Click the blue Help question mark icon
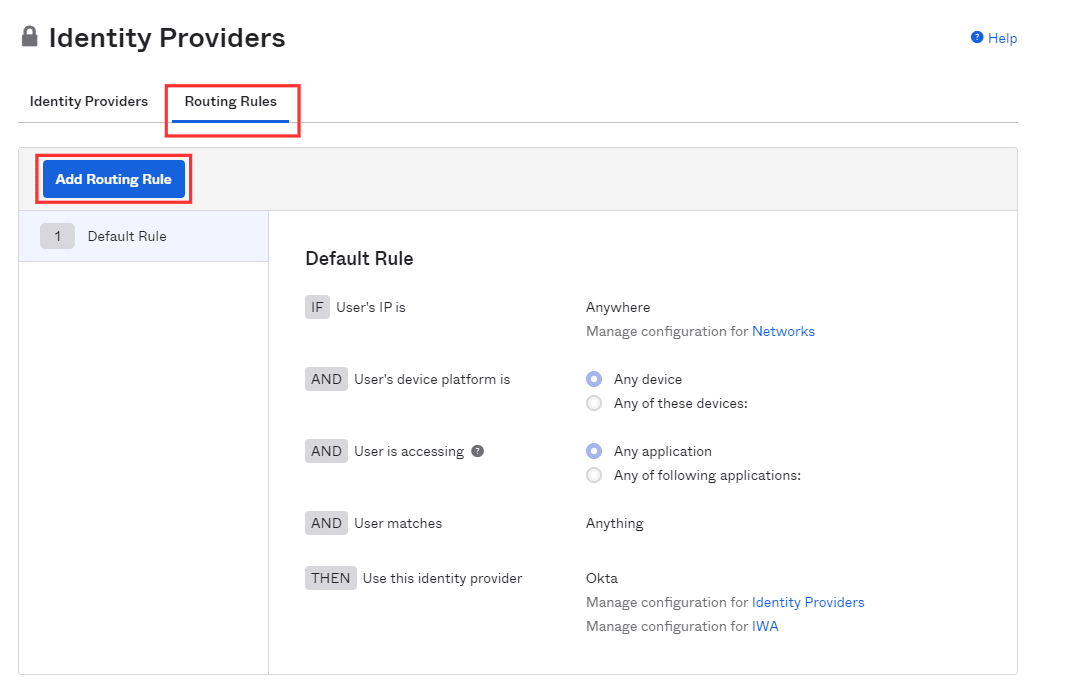Screen dimensions: 1077x691 click(977, 37)
